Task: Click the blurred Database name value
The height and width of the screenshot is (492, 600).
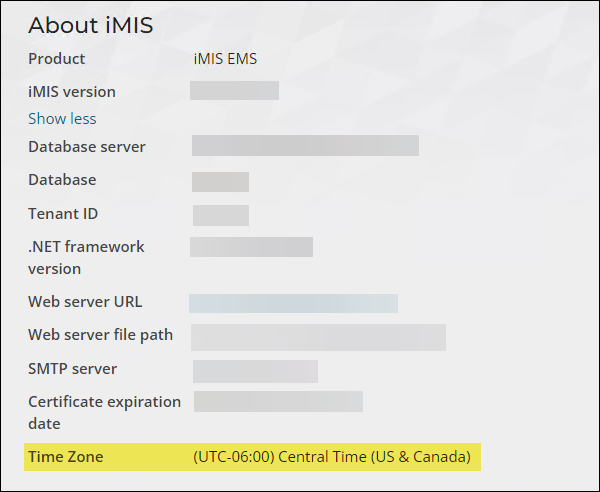Action: tap(220, 182)
